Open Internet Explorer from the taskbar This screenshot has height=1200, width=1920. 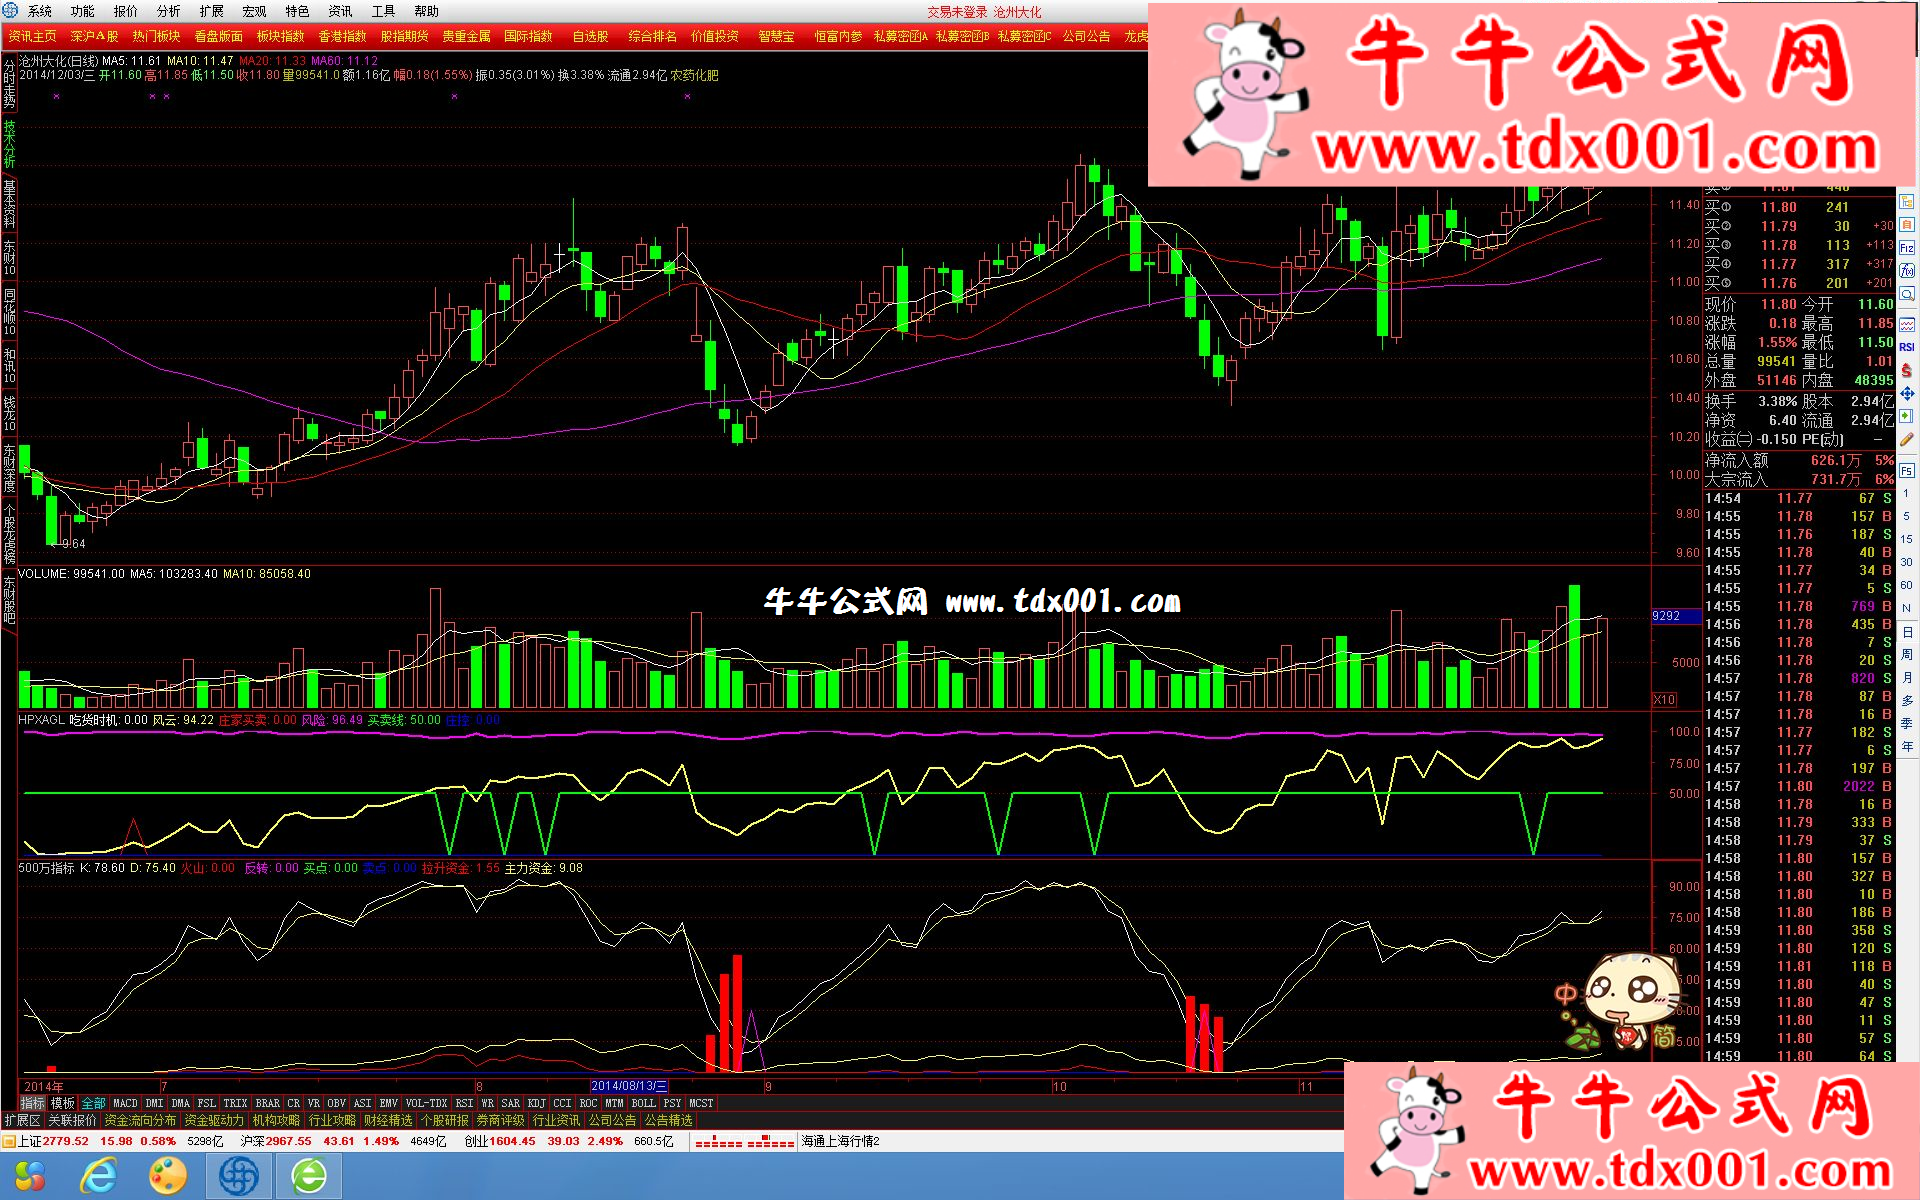point(98,1176)
